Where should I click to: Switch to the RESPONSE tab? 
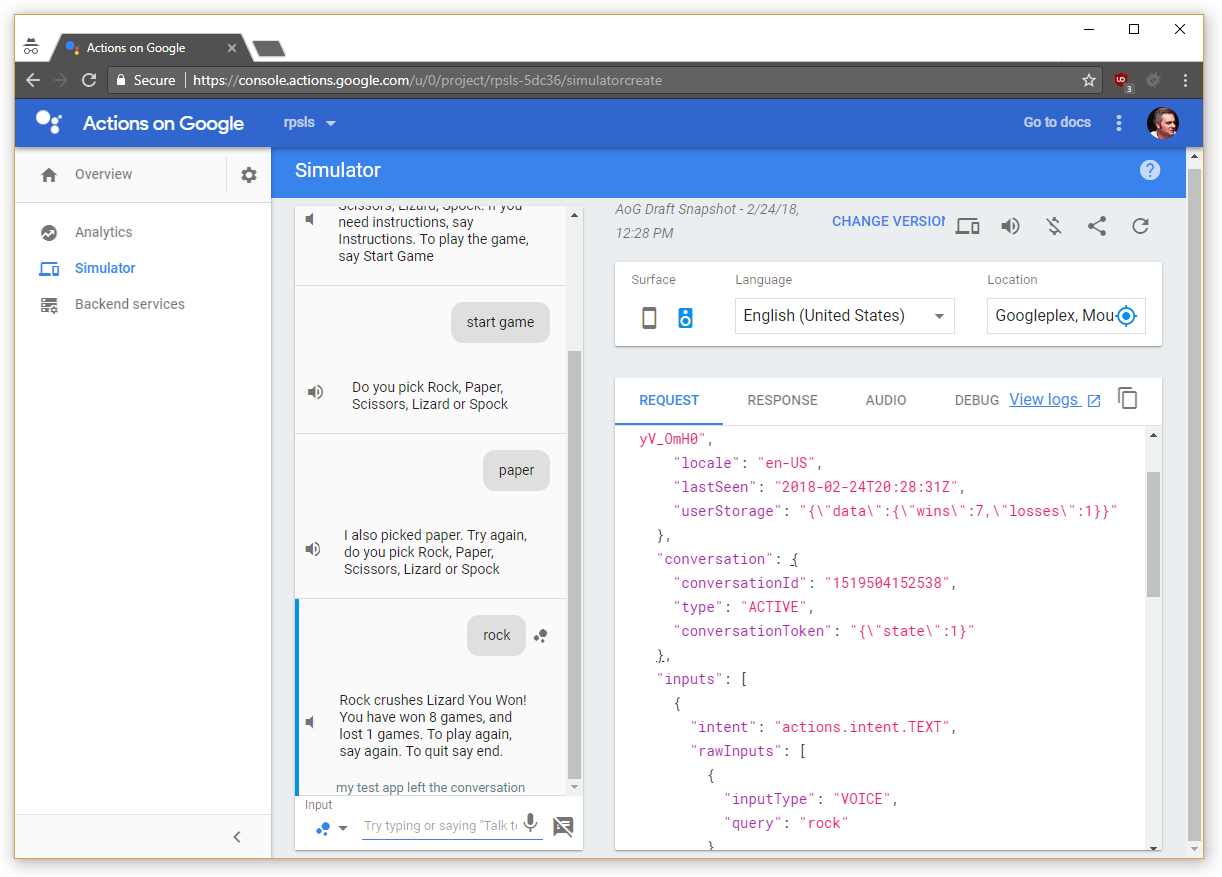pyautogui.click(x=782, y=400)
